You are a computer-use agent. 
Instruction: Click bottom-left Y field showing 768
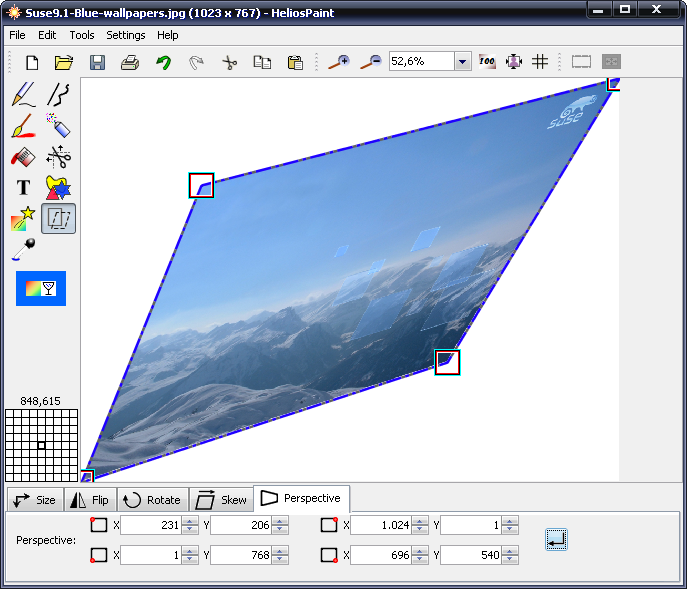241,555
